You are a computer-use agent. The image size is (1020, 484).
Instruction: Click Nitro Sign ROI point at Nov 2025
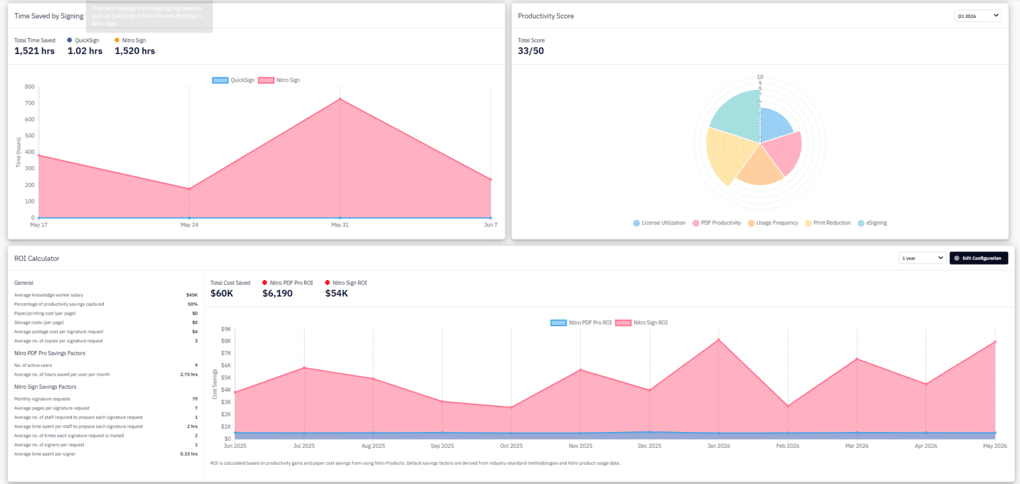point(580,370)
